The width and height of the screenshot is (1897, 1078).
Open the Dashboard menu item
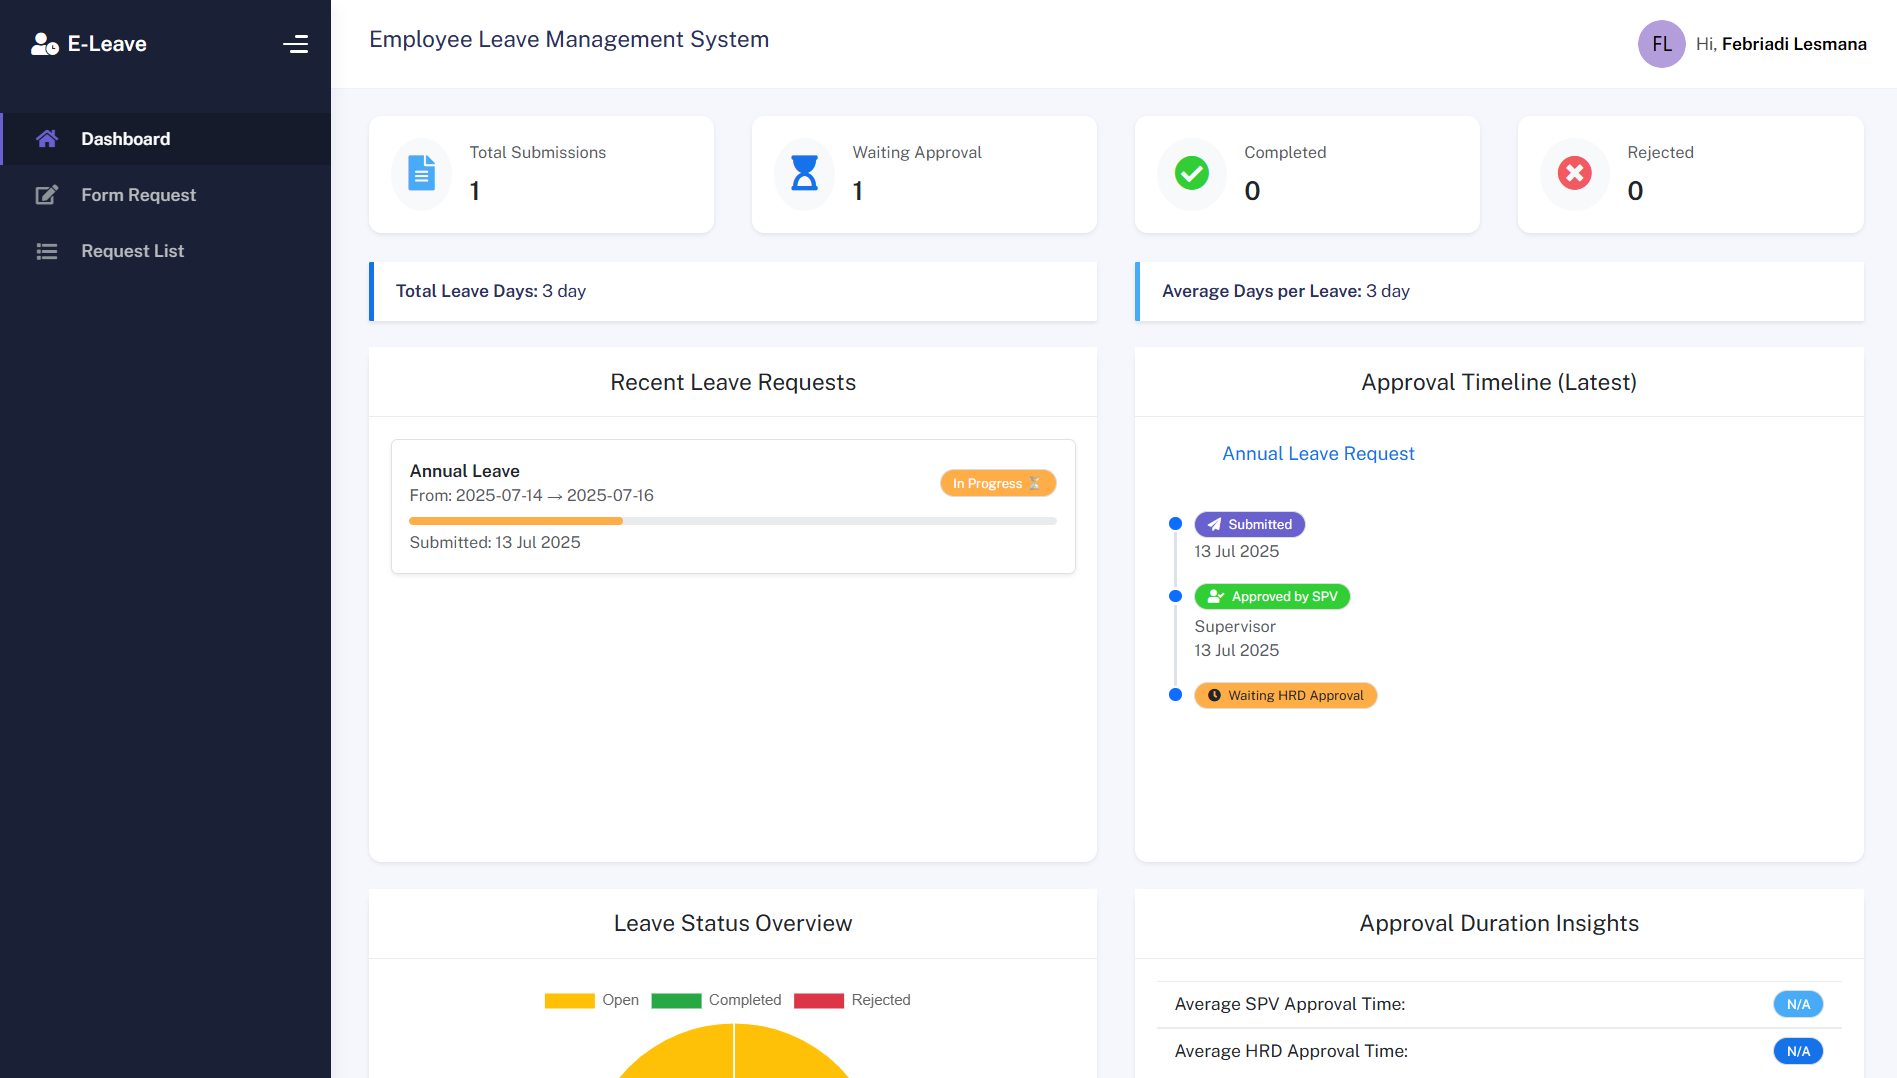(166, 139)
